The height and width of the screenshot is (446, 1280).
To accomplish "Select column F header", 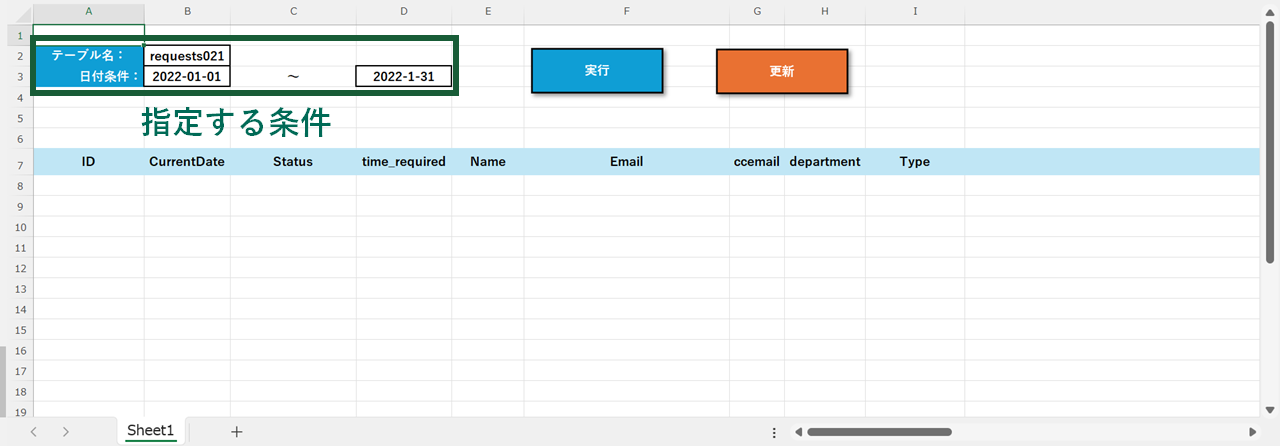I will (x=626, y=10).
